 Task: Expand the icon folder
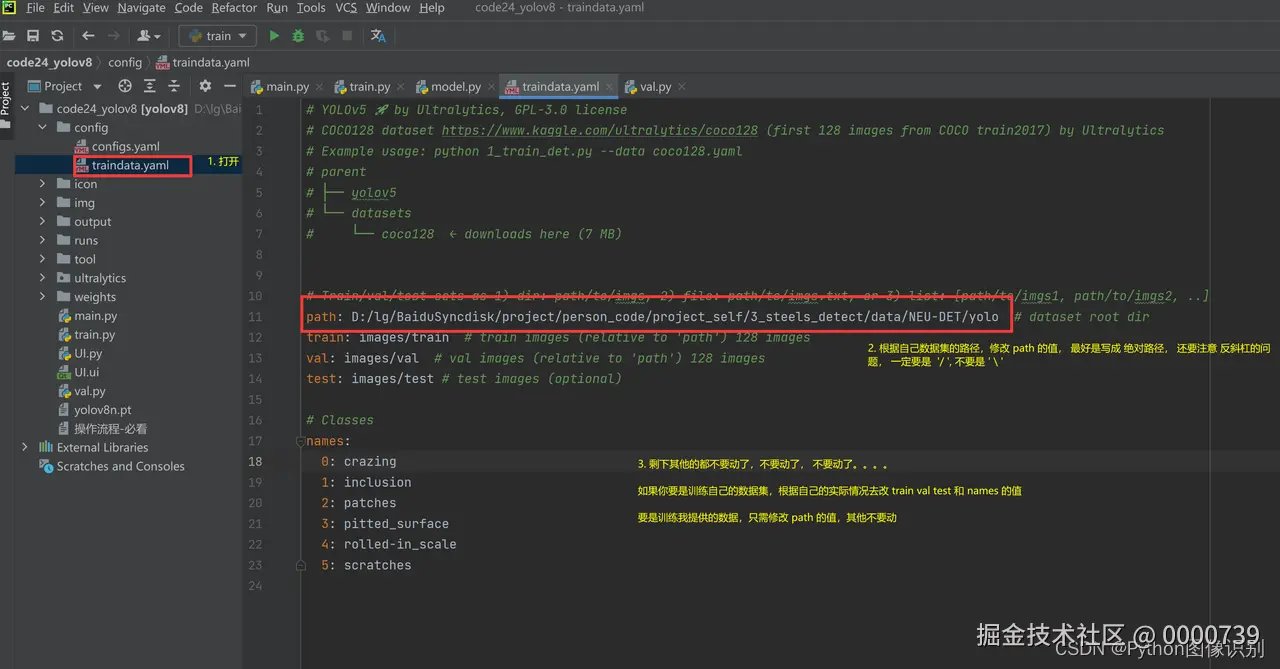(x=43, y=184)
